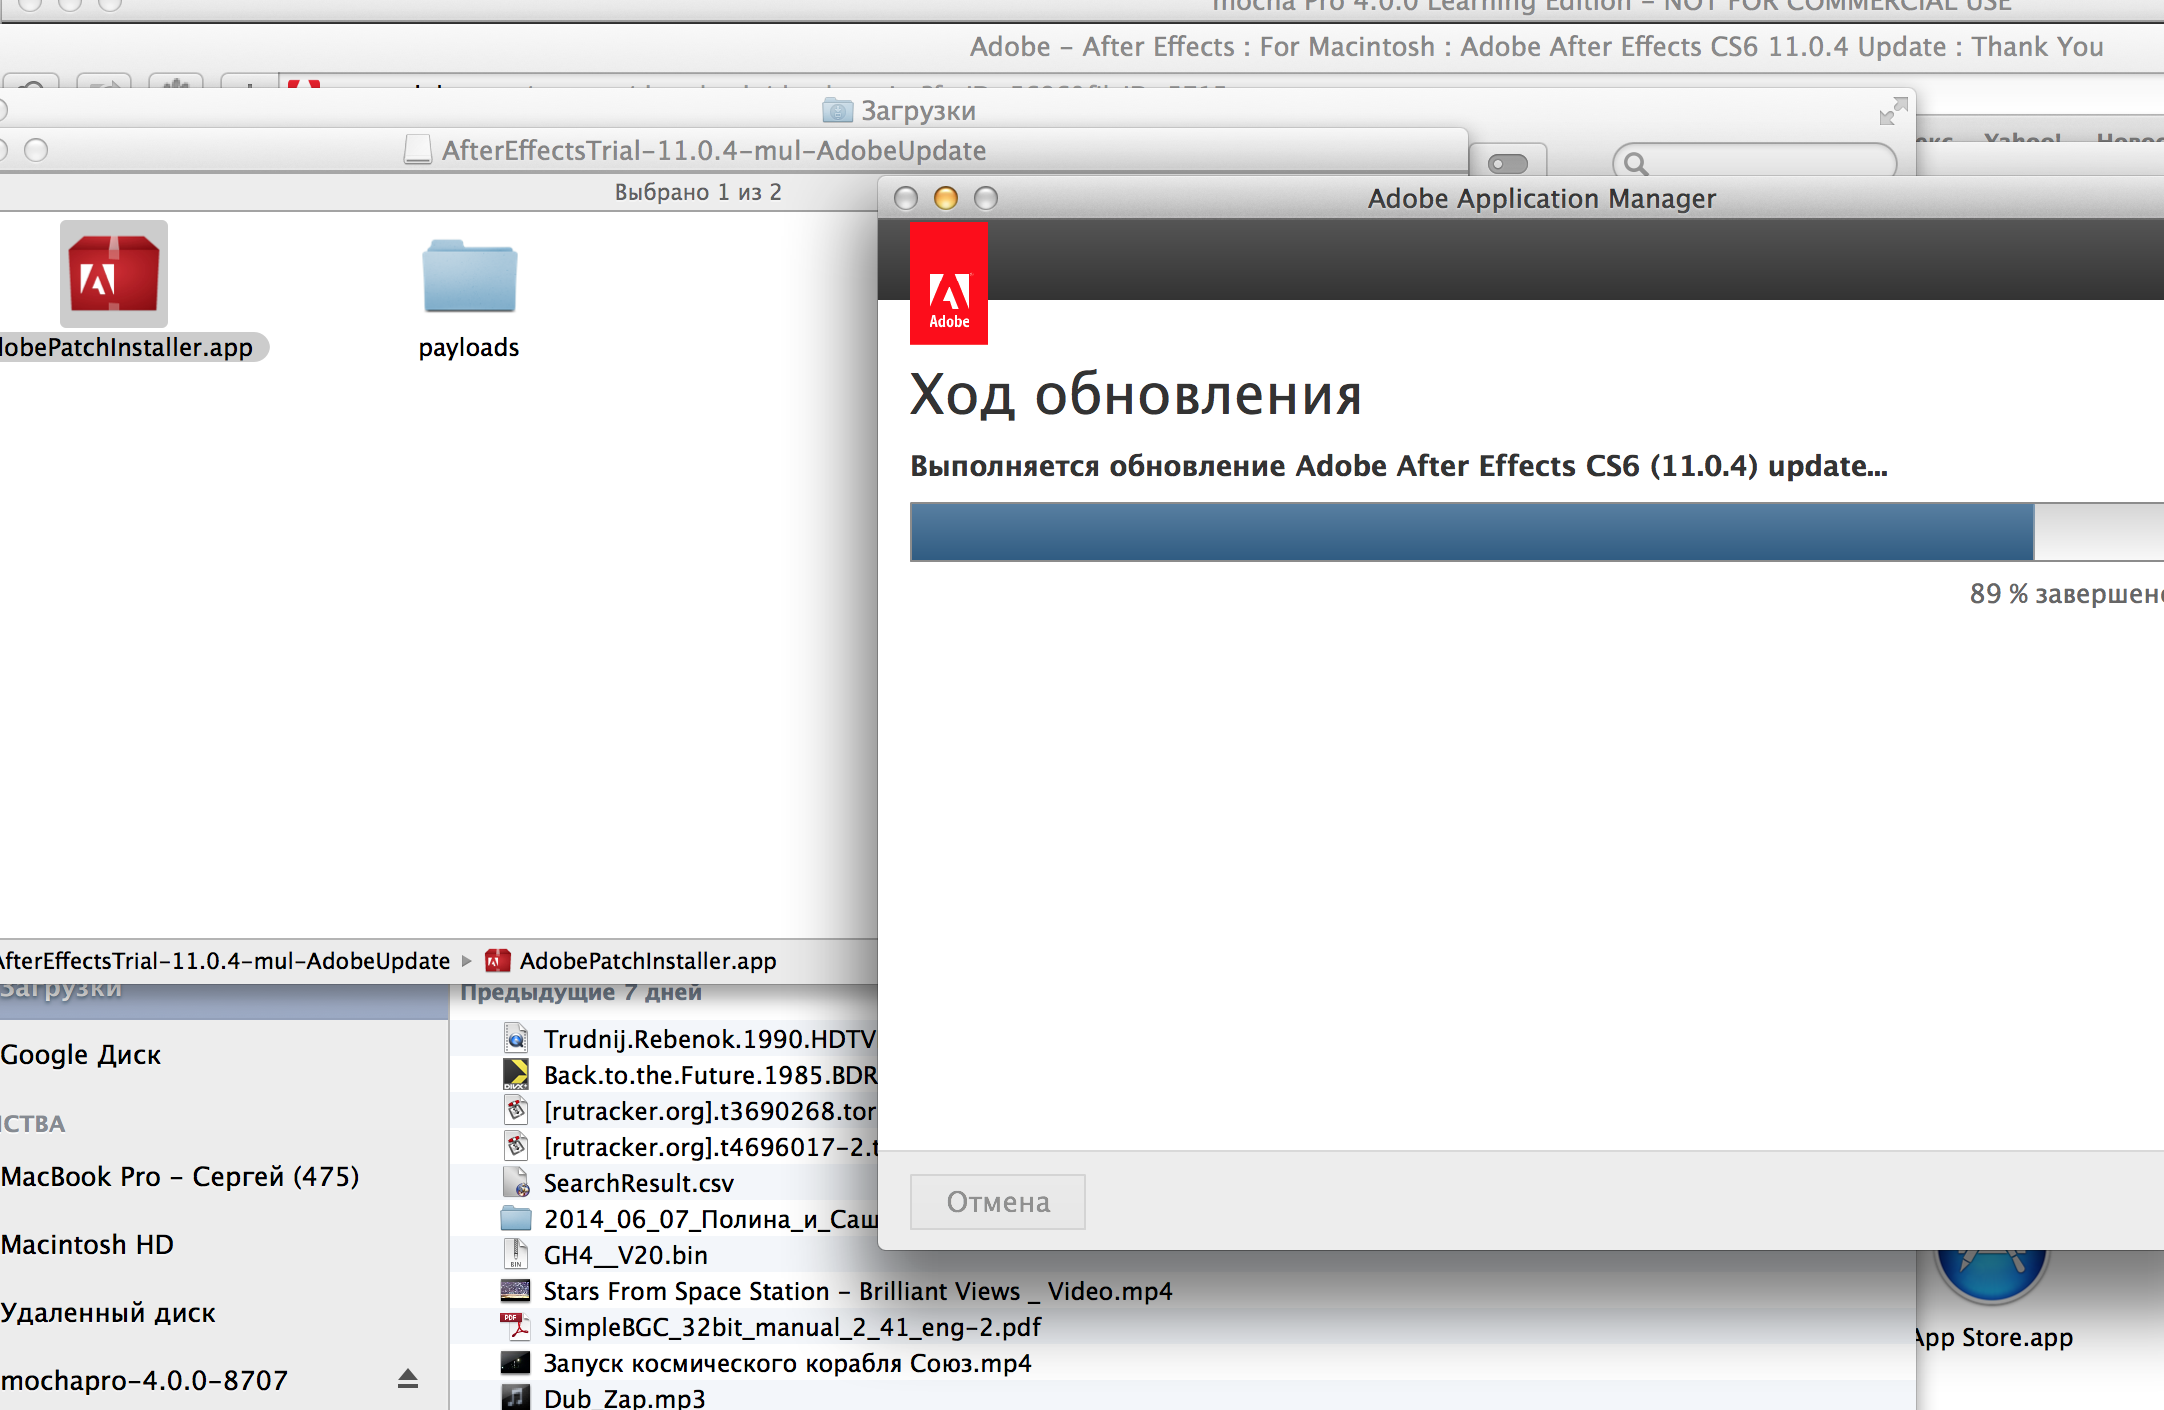Click the Отмена button
This screenshot has height=1410, width=2164.
(998, 1202)
